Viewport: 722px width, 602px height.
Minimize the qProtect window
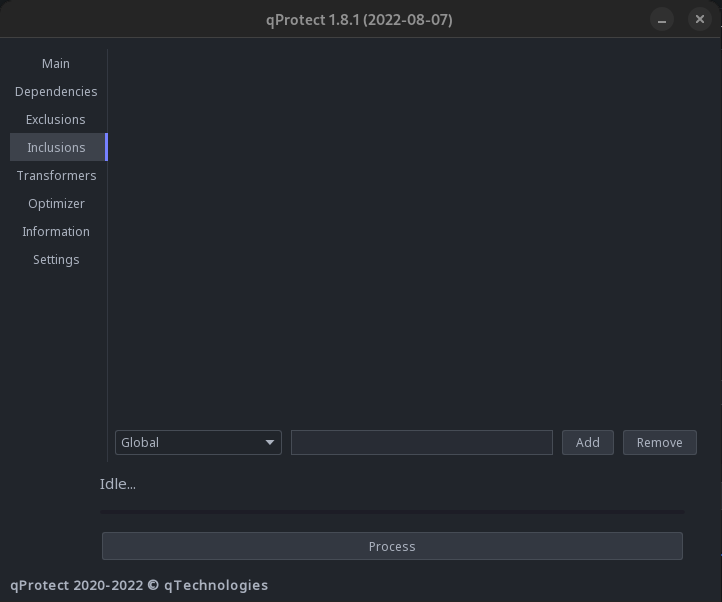point(662,20)
